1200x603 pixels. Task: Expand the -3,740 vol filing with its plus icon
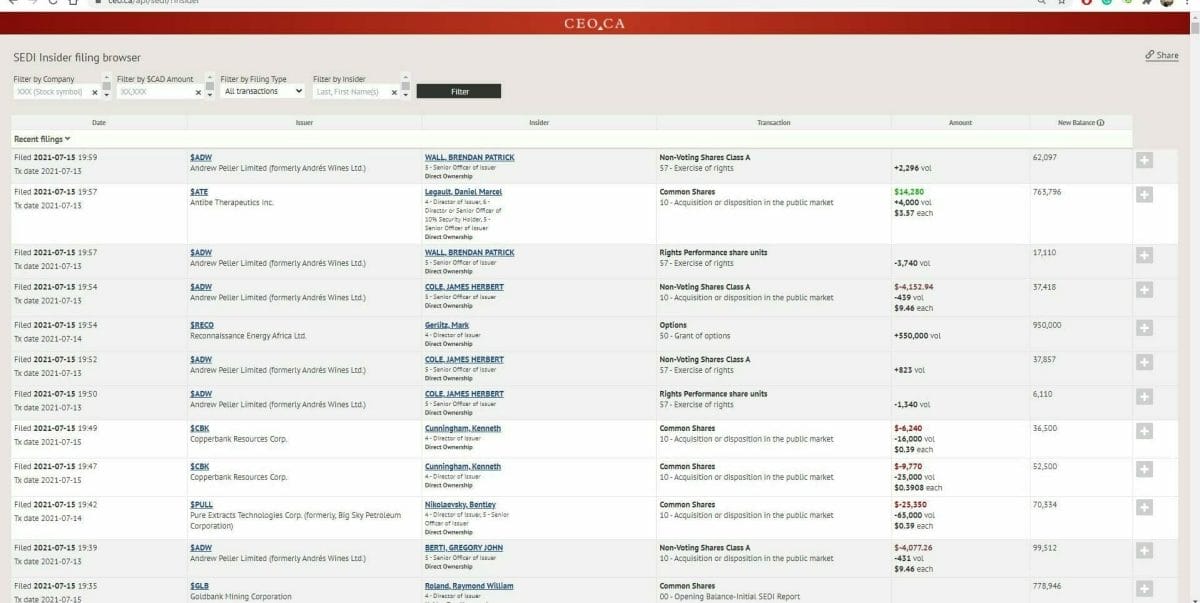pos(1144,255)
